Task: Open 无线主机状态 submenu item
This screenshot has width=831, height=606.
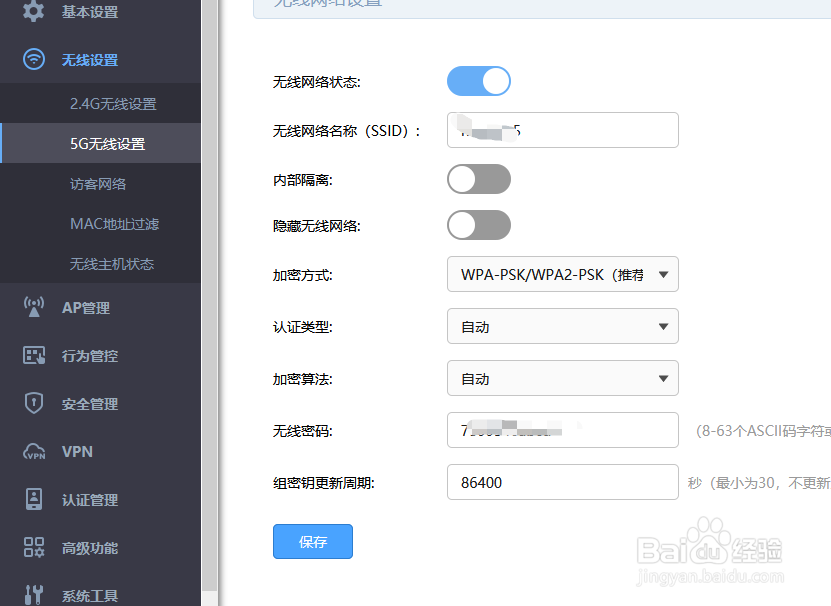Action: coord(112,264)
